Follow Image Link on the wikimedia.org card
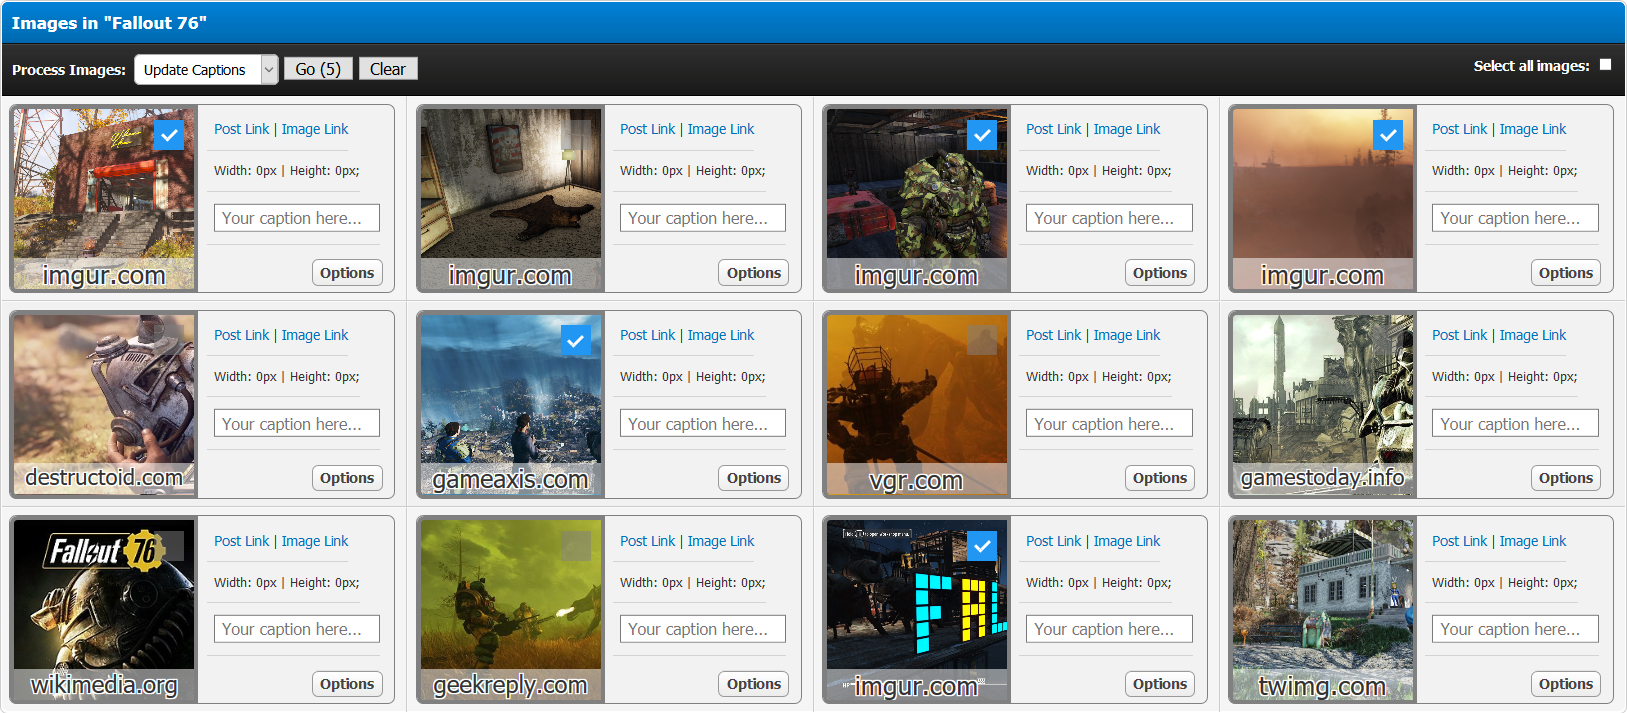 [315, 541]
